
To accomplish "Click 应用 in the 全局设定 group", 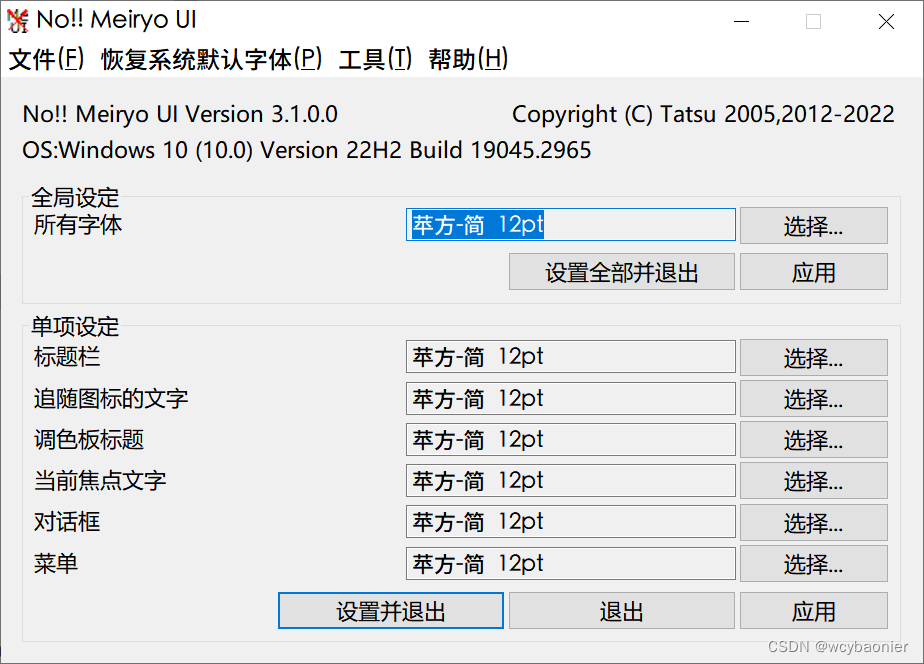I will pyautogui.click(x=814, y=272).
